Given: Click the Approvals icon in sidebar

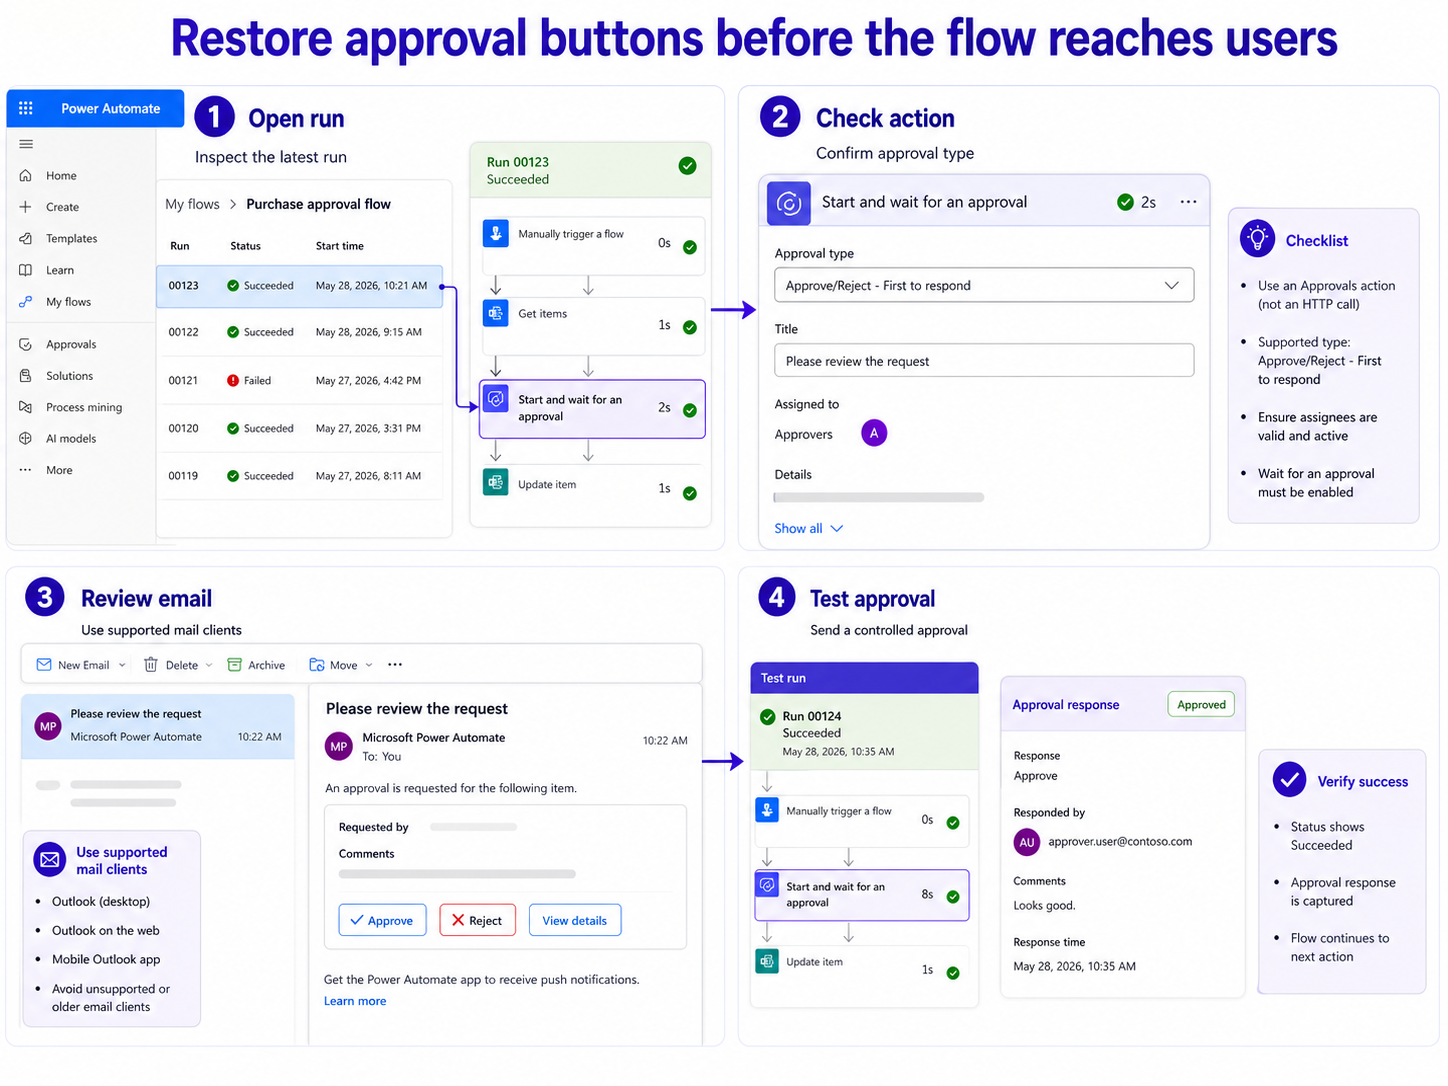Looking at the screenshot, I should click(26, 344).
